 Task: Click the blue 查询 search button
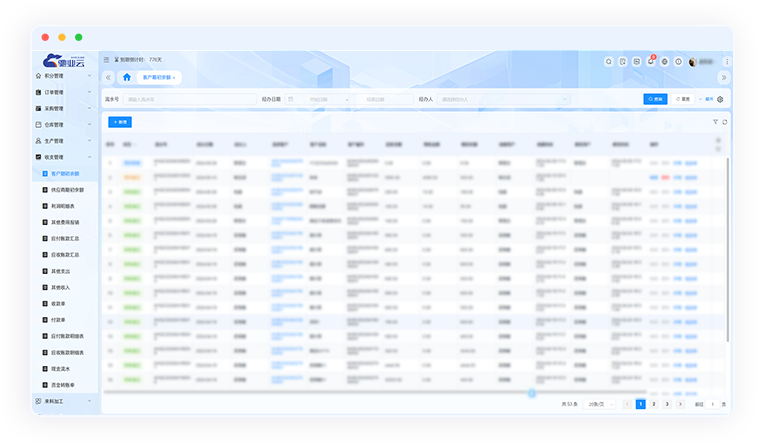[x=655, y=100]
